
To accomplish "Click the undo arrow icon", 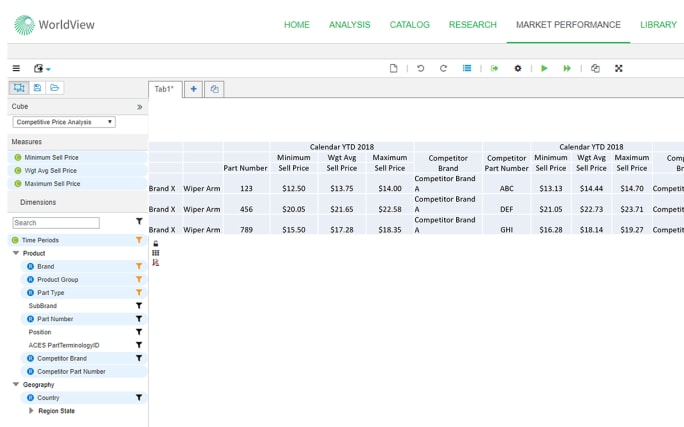I will [420, 68].
